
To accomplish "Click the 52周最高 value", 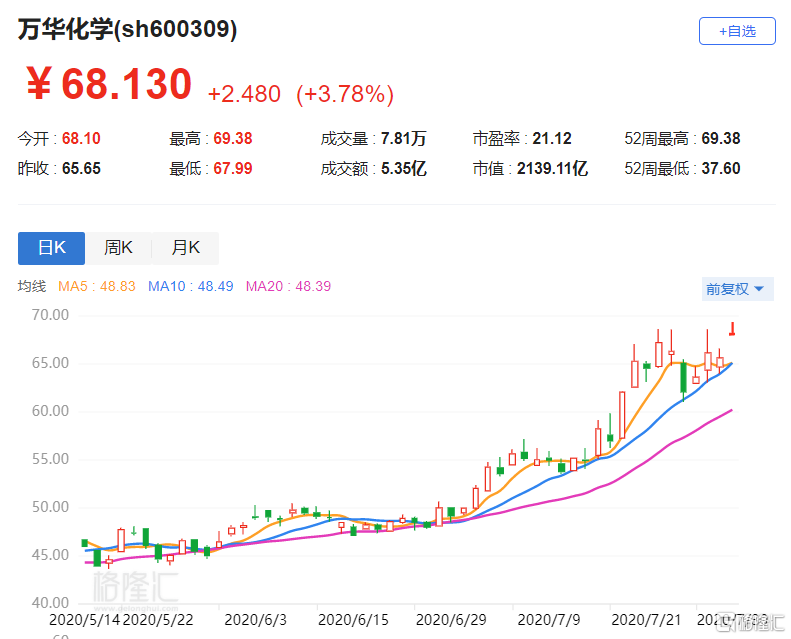I will (x=721, y=138).
